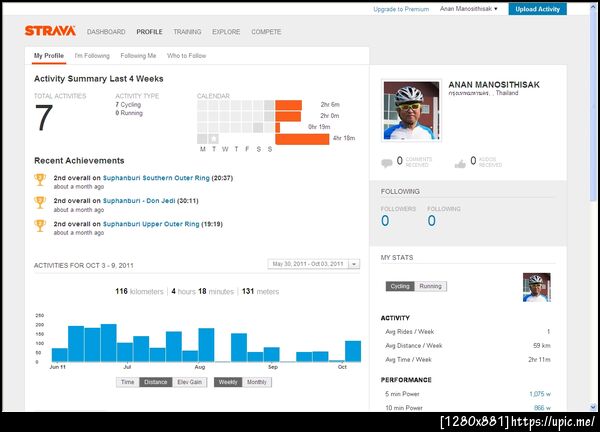Viewport: 600px width, 432px height.
Task: Open Suphanburi Upper Outer Ring segment
Action: (x=151, y=224)
